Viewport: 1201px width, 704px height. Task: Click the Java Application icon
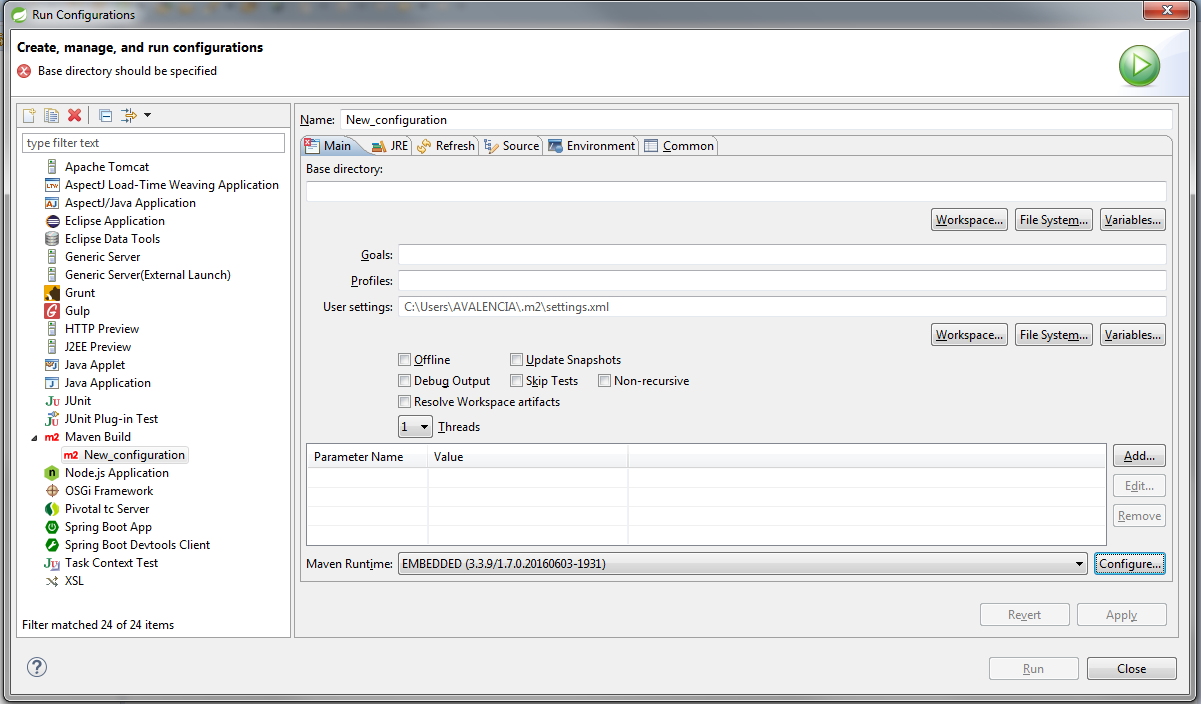(x=53, y=383)
